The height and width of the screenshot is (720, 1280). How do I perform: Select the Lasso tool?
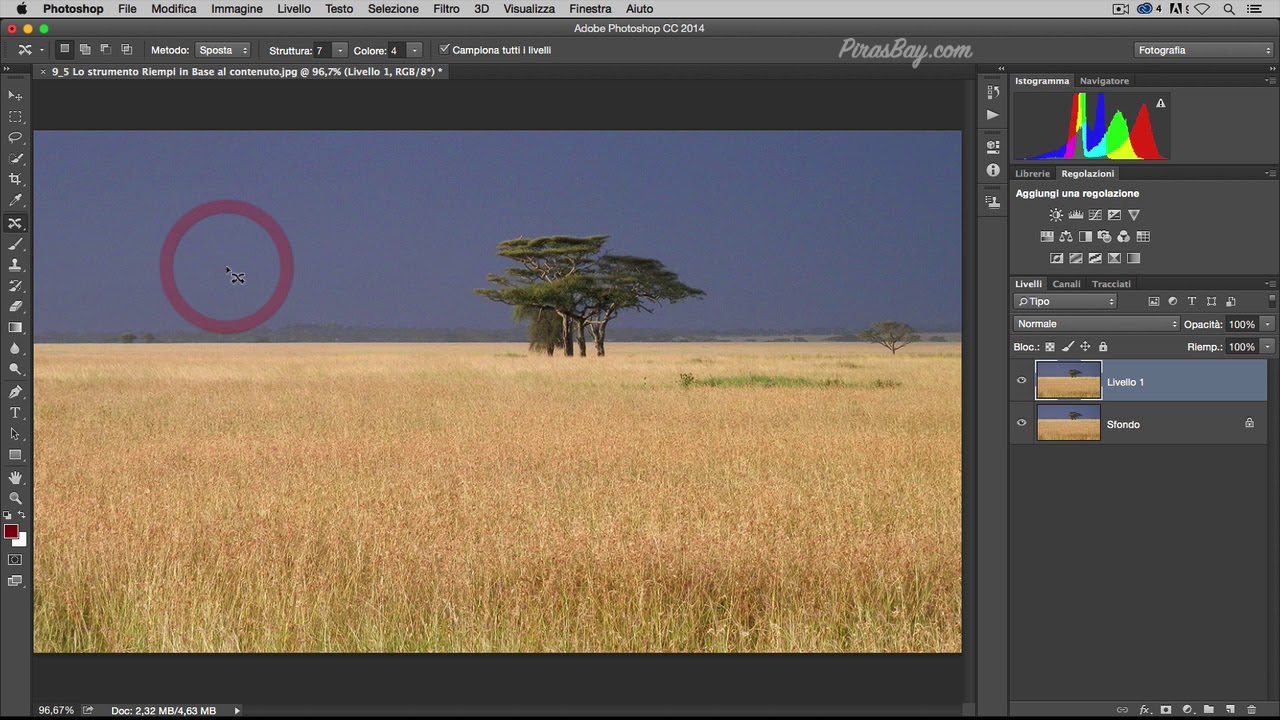click(15, 138)
